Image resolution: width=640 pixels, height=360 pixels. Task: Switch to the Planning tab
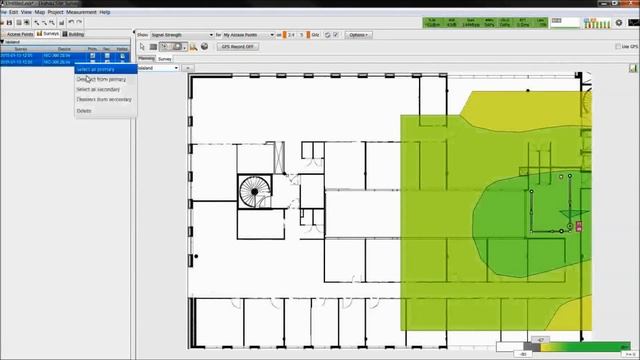click(x=146, y=59)
